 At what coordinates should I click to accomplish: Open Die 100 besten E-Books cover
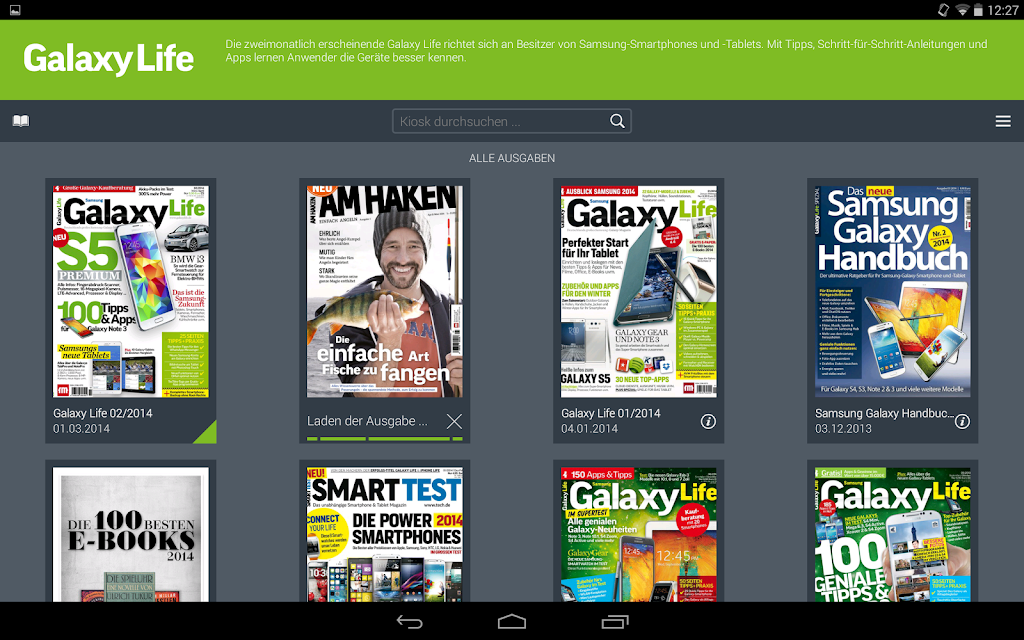click(x=131, y=534)
